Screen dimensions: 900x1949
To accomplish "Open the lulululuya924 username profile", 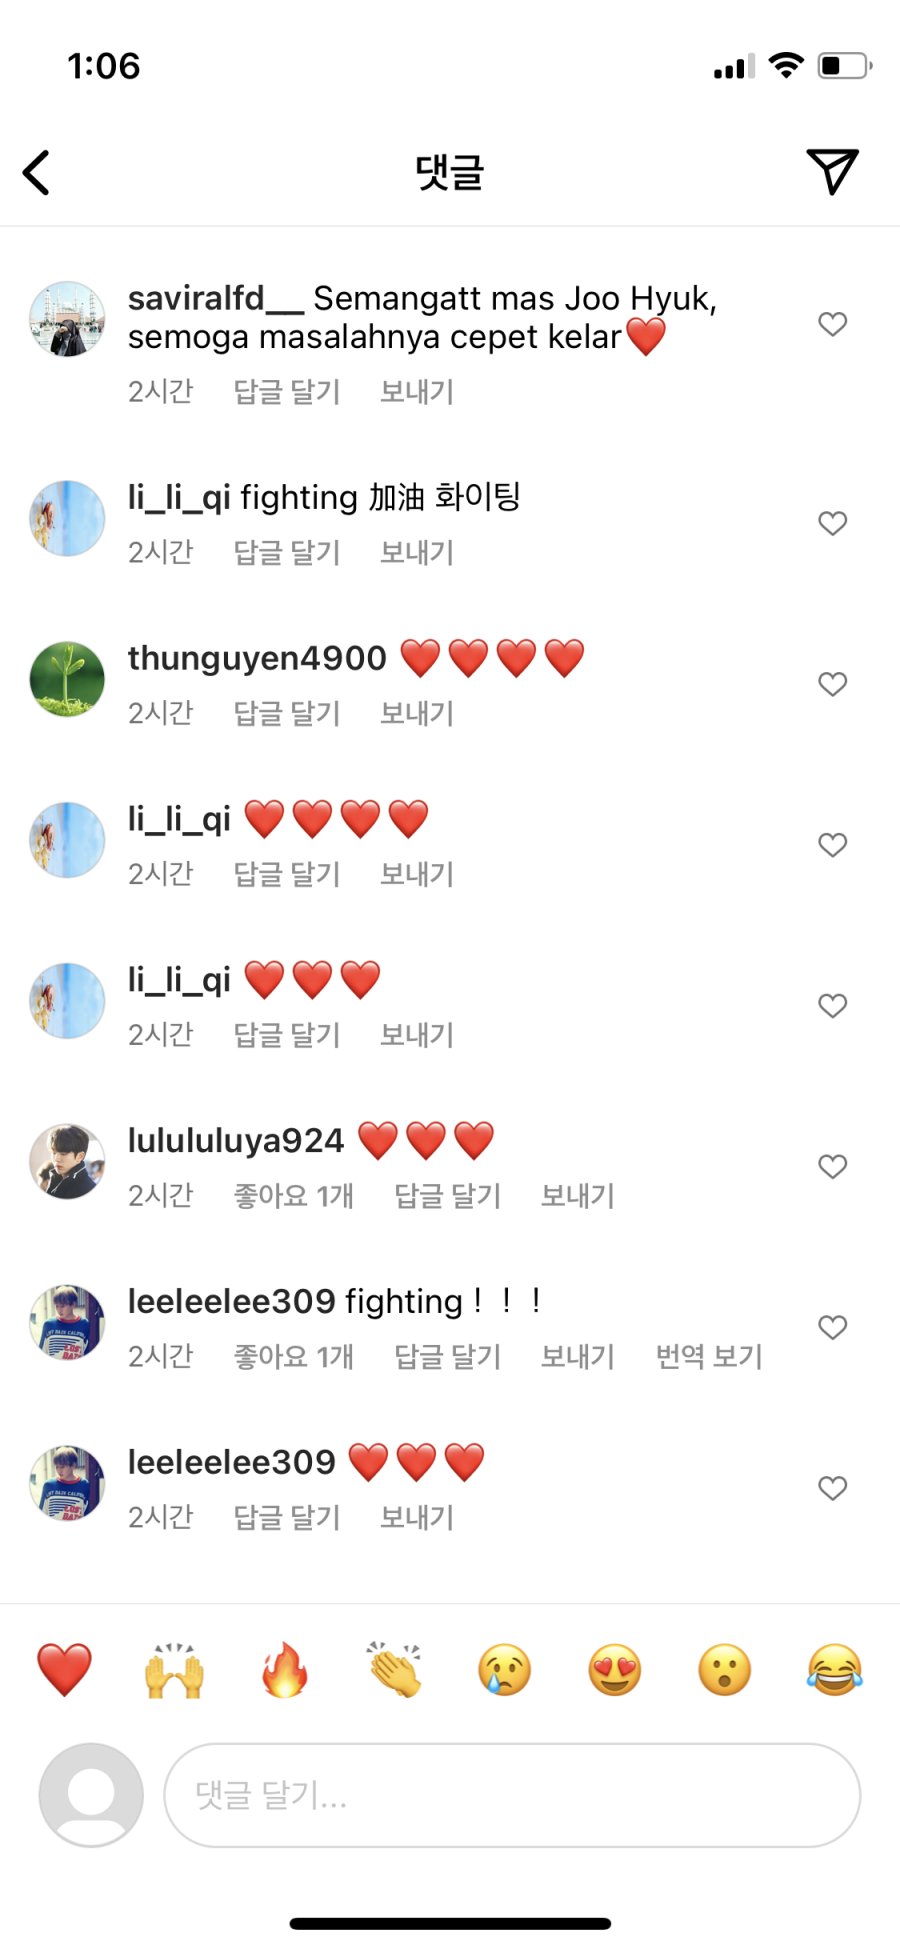I will 236,1140.
